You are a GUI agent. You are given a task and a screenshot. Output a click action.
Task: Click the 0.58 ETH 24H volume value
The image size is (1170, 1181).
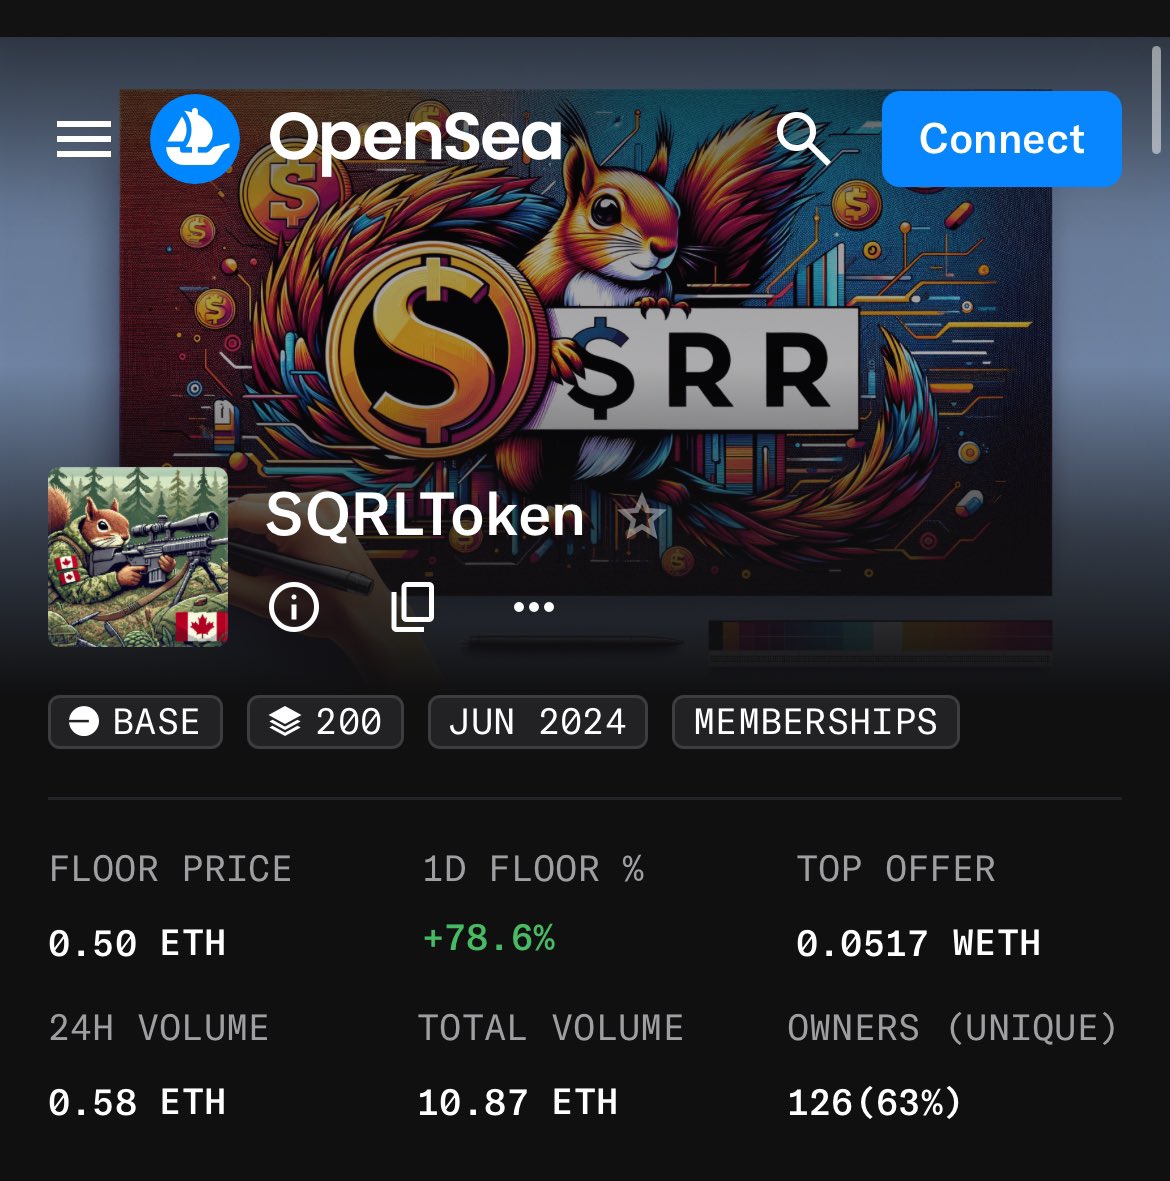[x=137, y=1103]
